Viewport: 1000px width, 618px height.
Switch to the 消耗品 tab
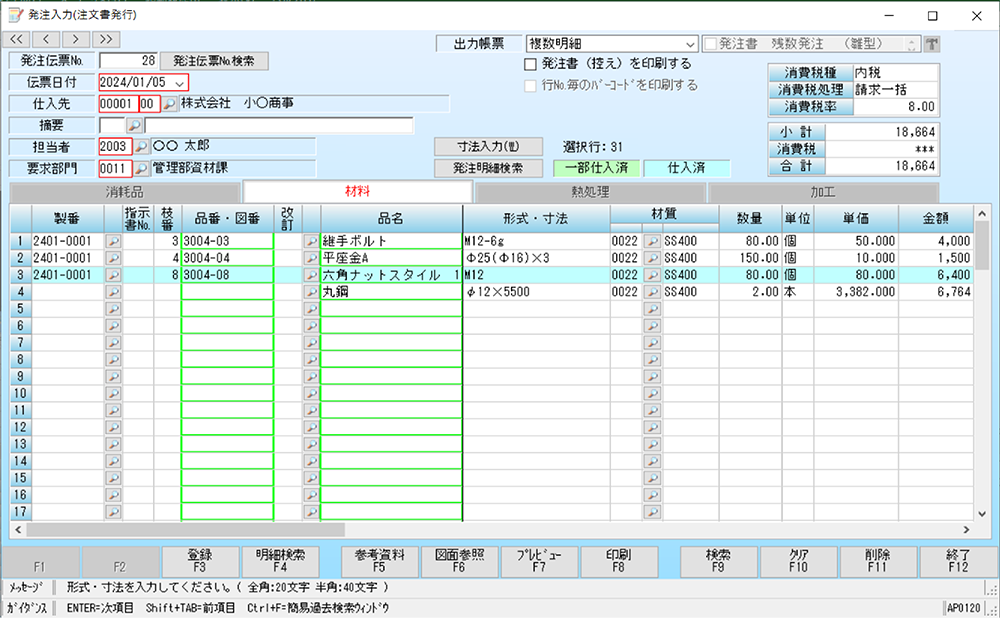[124, 192]
